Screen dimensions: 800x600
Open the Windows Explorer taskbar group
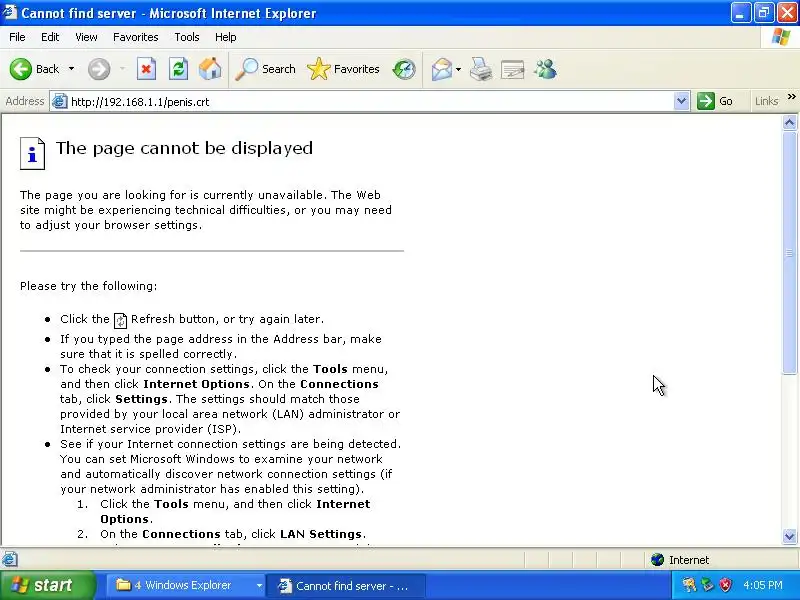pos(186,585)
